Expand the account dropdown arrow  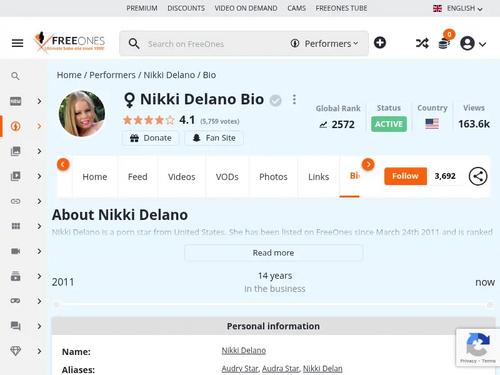482,44
